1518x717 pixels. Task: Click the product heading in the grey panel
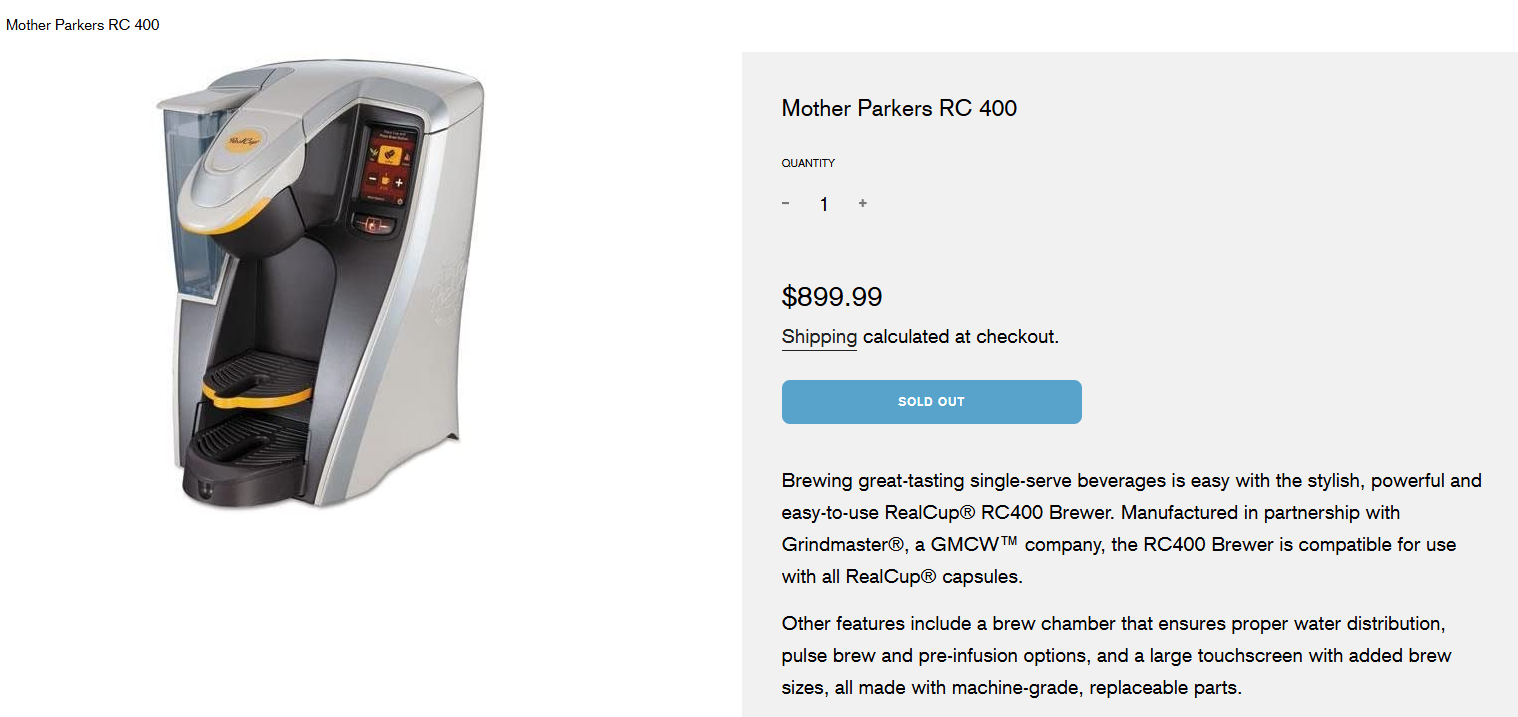(899, 108)
